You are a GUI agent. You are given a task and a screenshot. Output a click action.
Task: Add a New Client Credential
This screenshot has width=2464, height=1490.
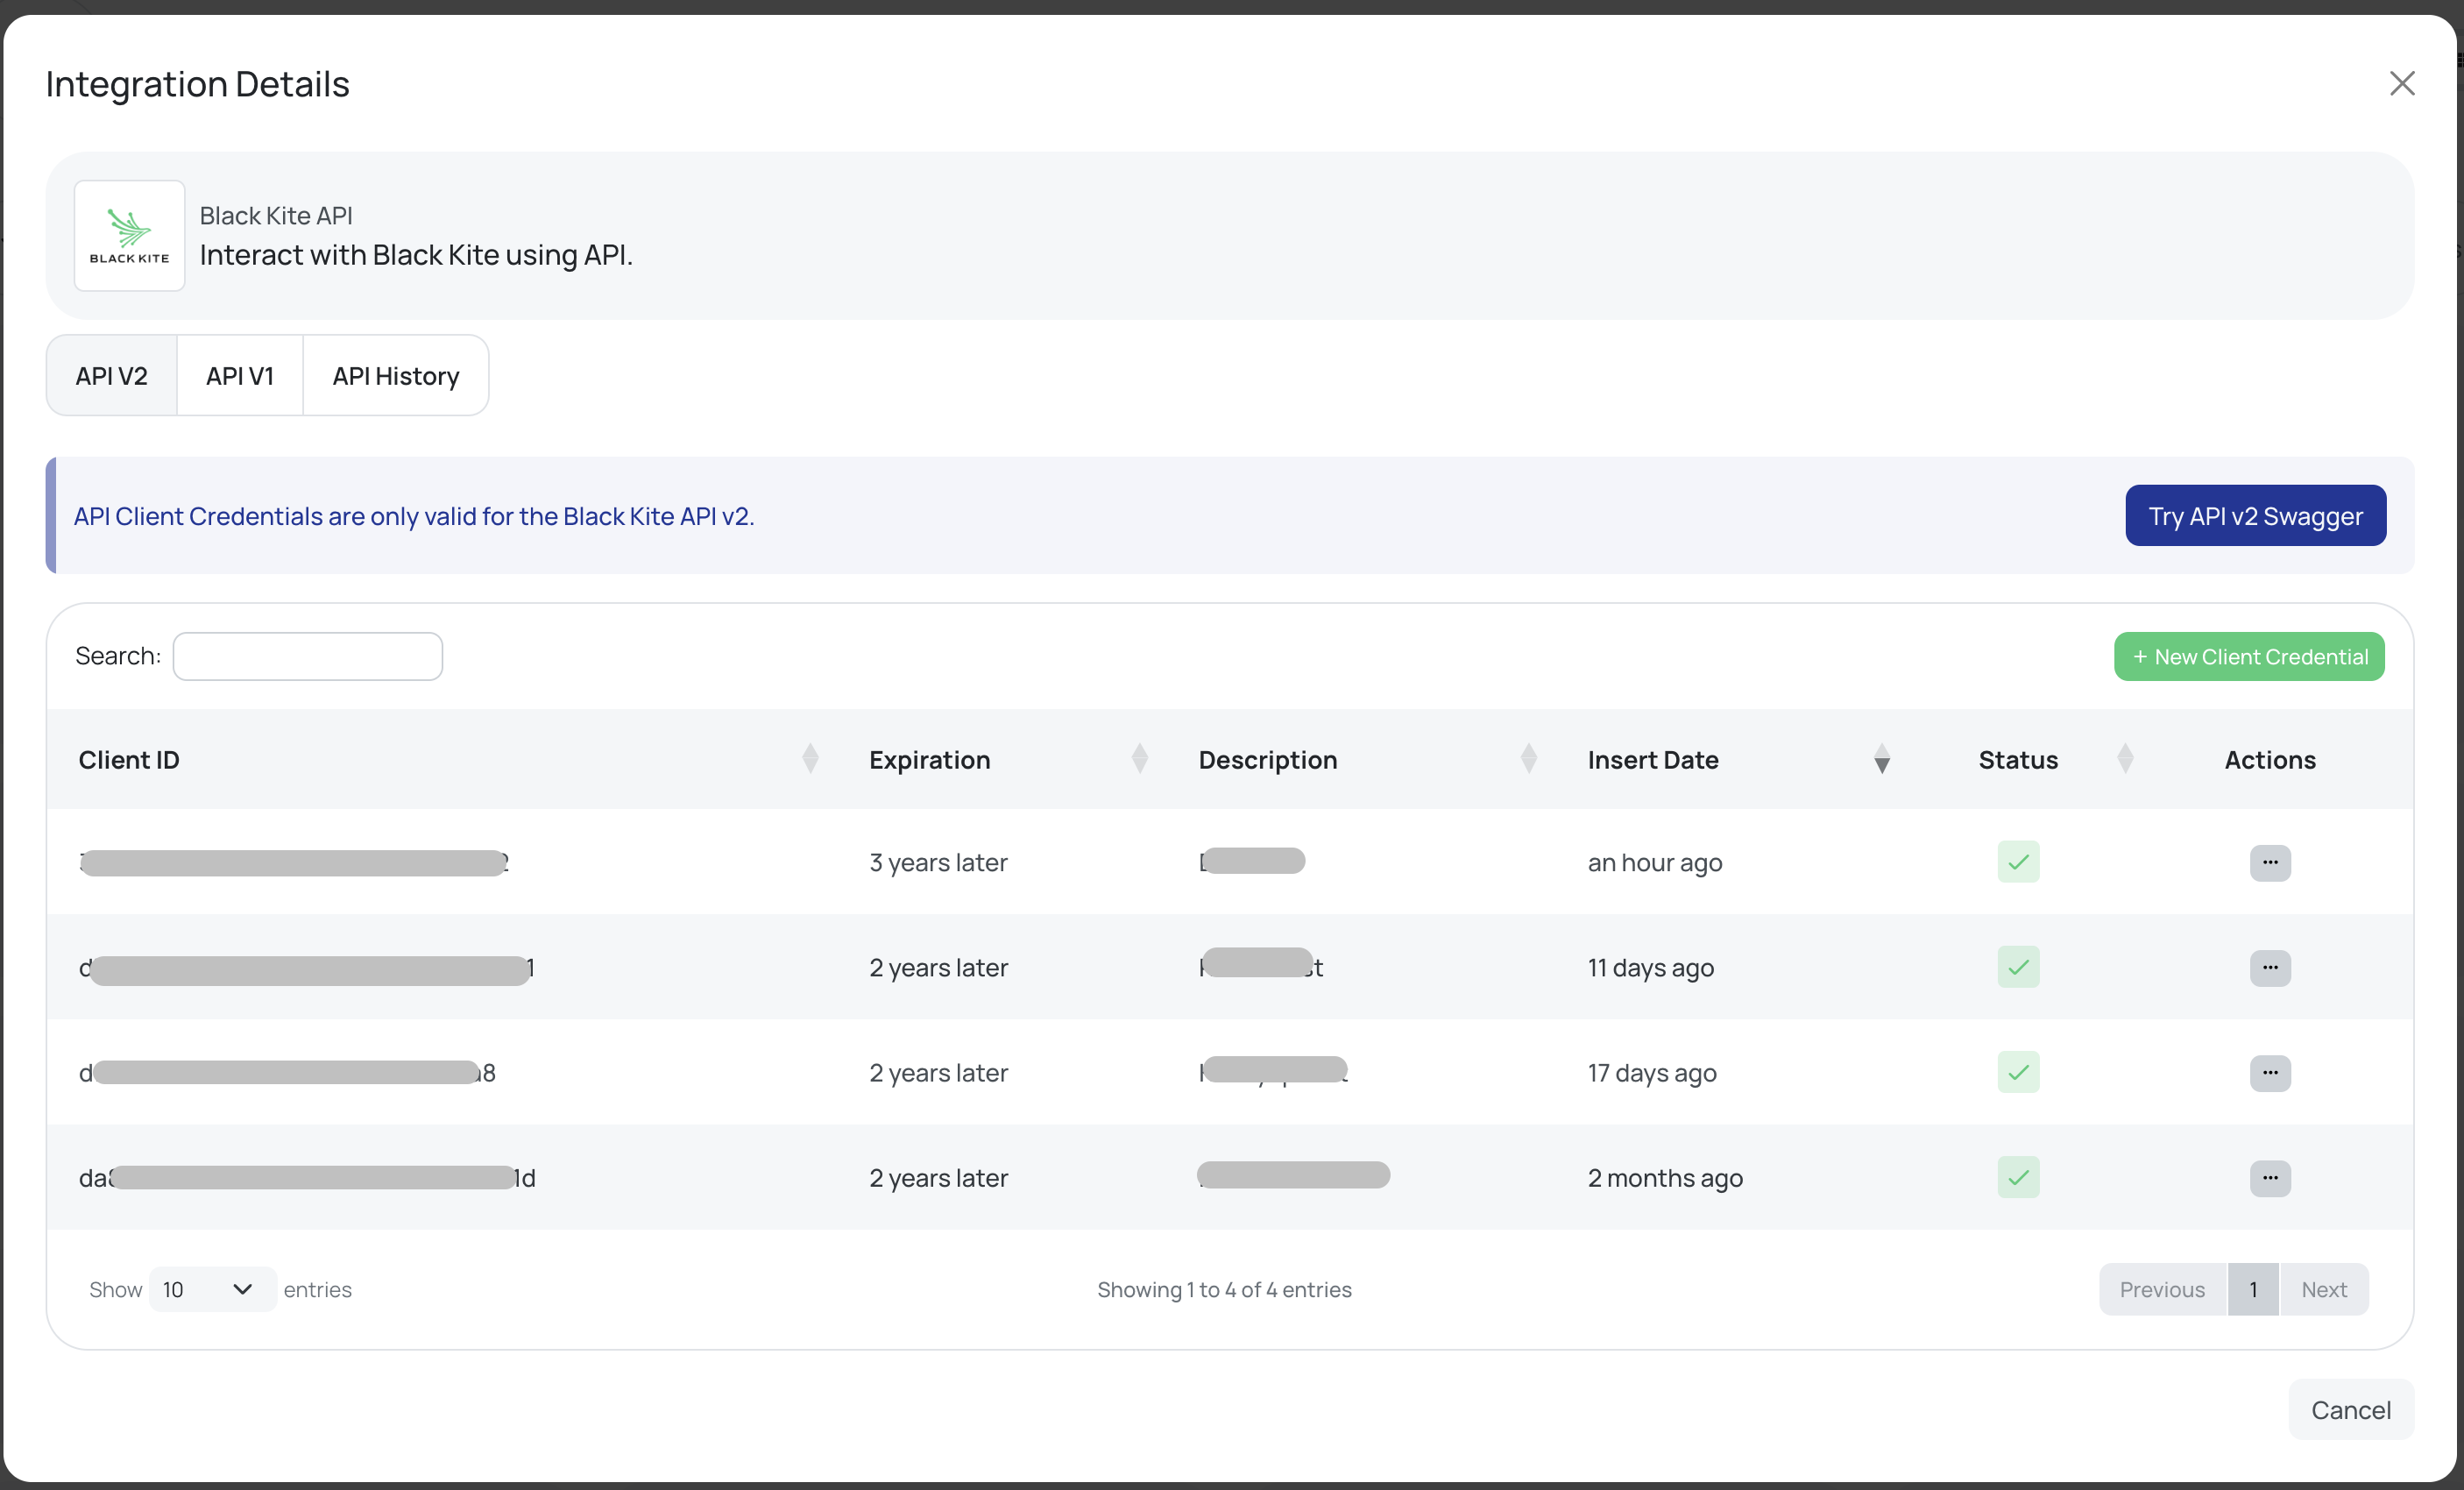[2248, 657]
